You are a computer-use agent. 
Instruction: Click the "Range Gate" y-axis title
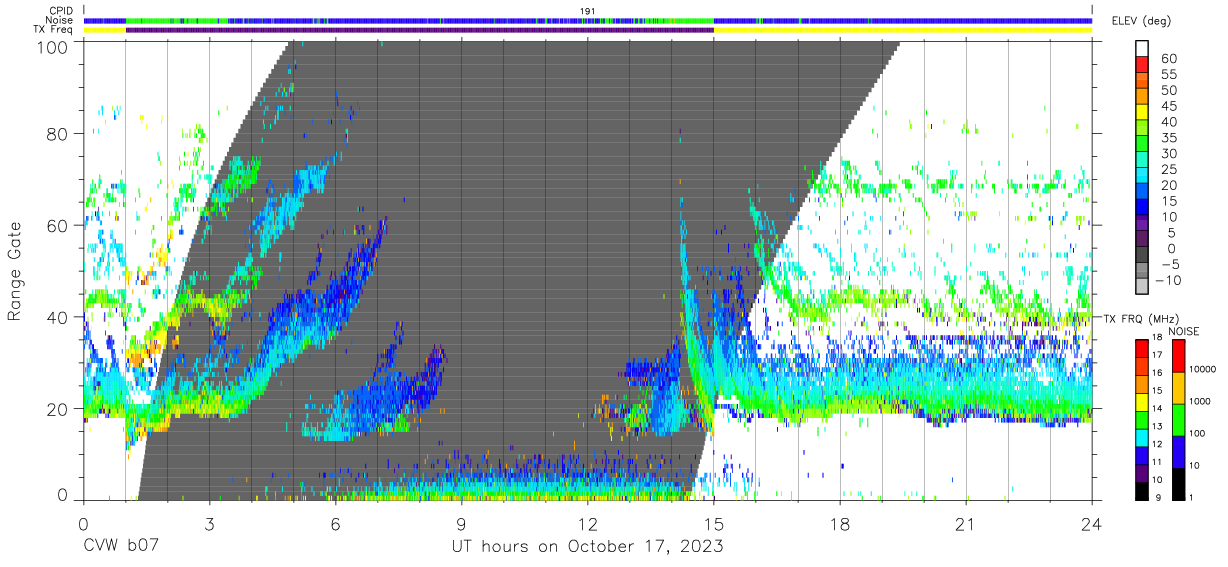pos(16,272)
